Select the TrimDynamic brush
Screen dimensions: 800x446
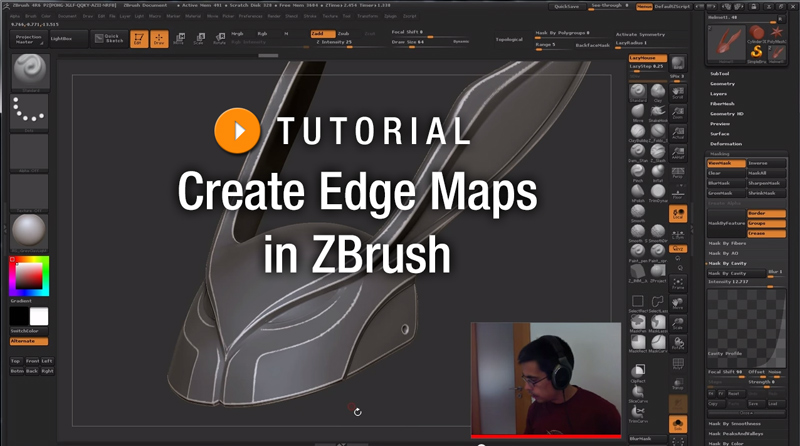tap(658, 192)
